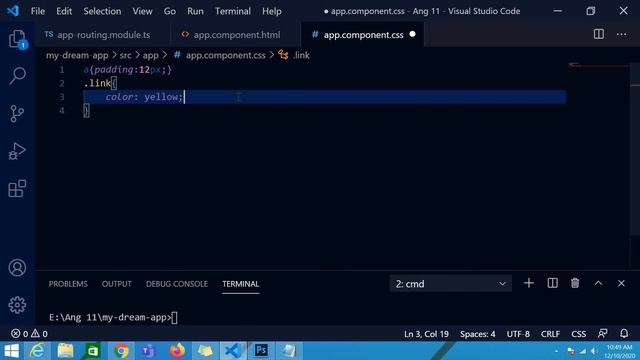This screenshot has height=360, width=640.
Task: Click unsaved dot on app.component.css tab
Action: tap(412, 34)
